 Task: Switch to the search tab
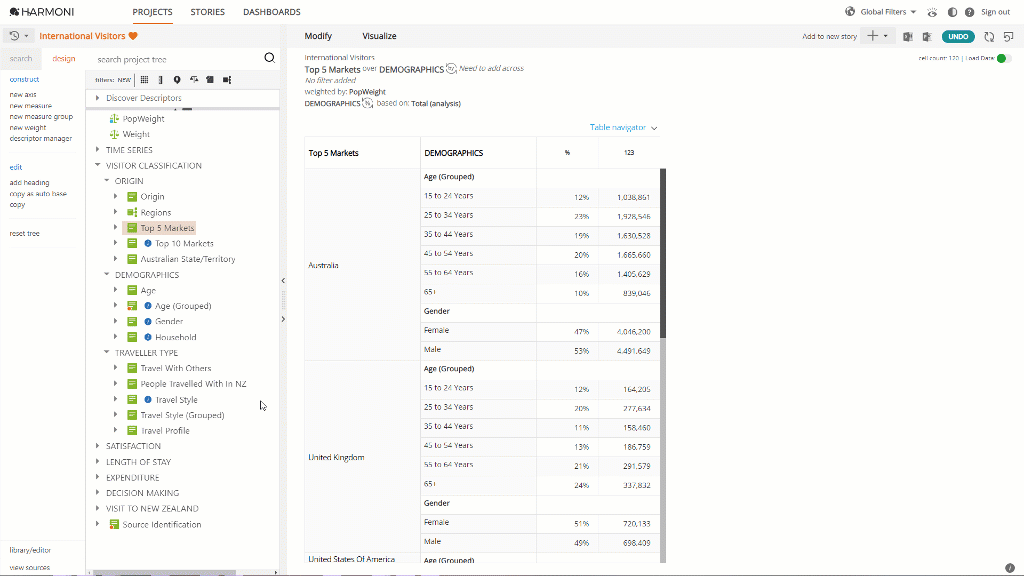tap(21, 59)
